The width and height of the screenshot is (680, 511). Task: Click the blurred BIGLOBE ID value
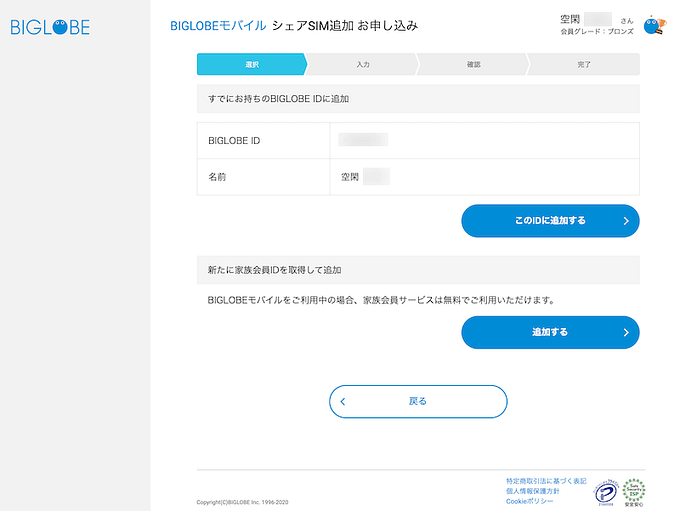tap(363, 140)
